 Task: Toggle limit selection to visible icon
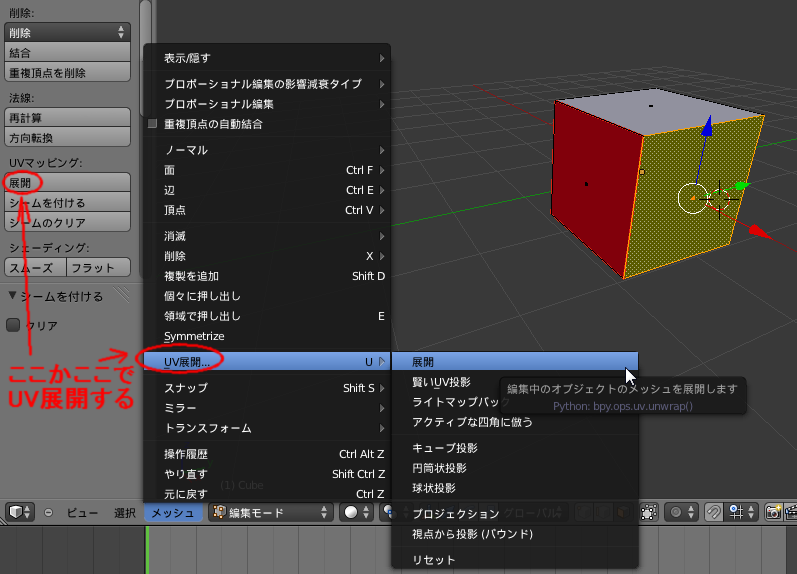click(649, 512)
